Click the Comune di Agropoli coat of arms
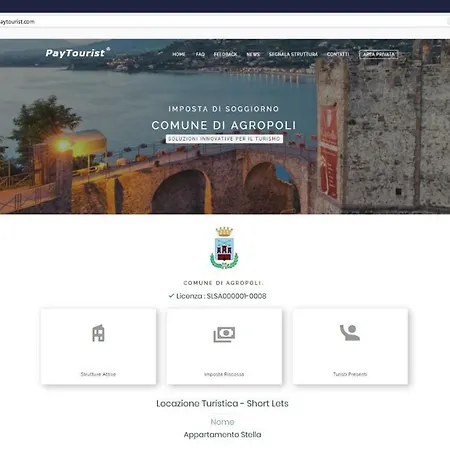 [x=224, y=248]
